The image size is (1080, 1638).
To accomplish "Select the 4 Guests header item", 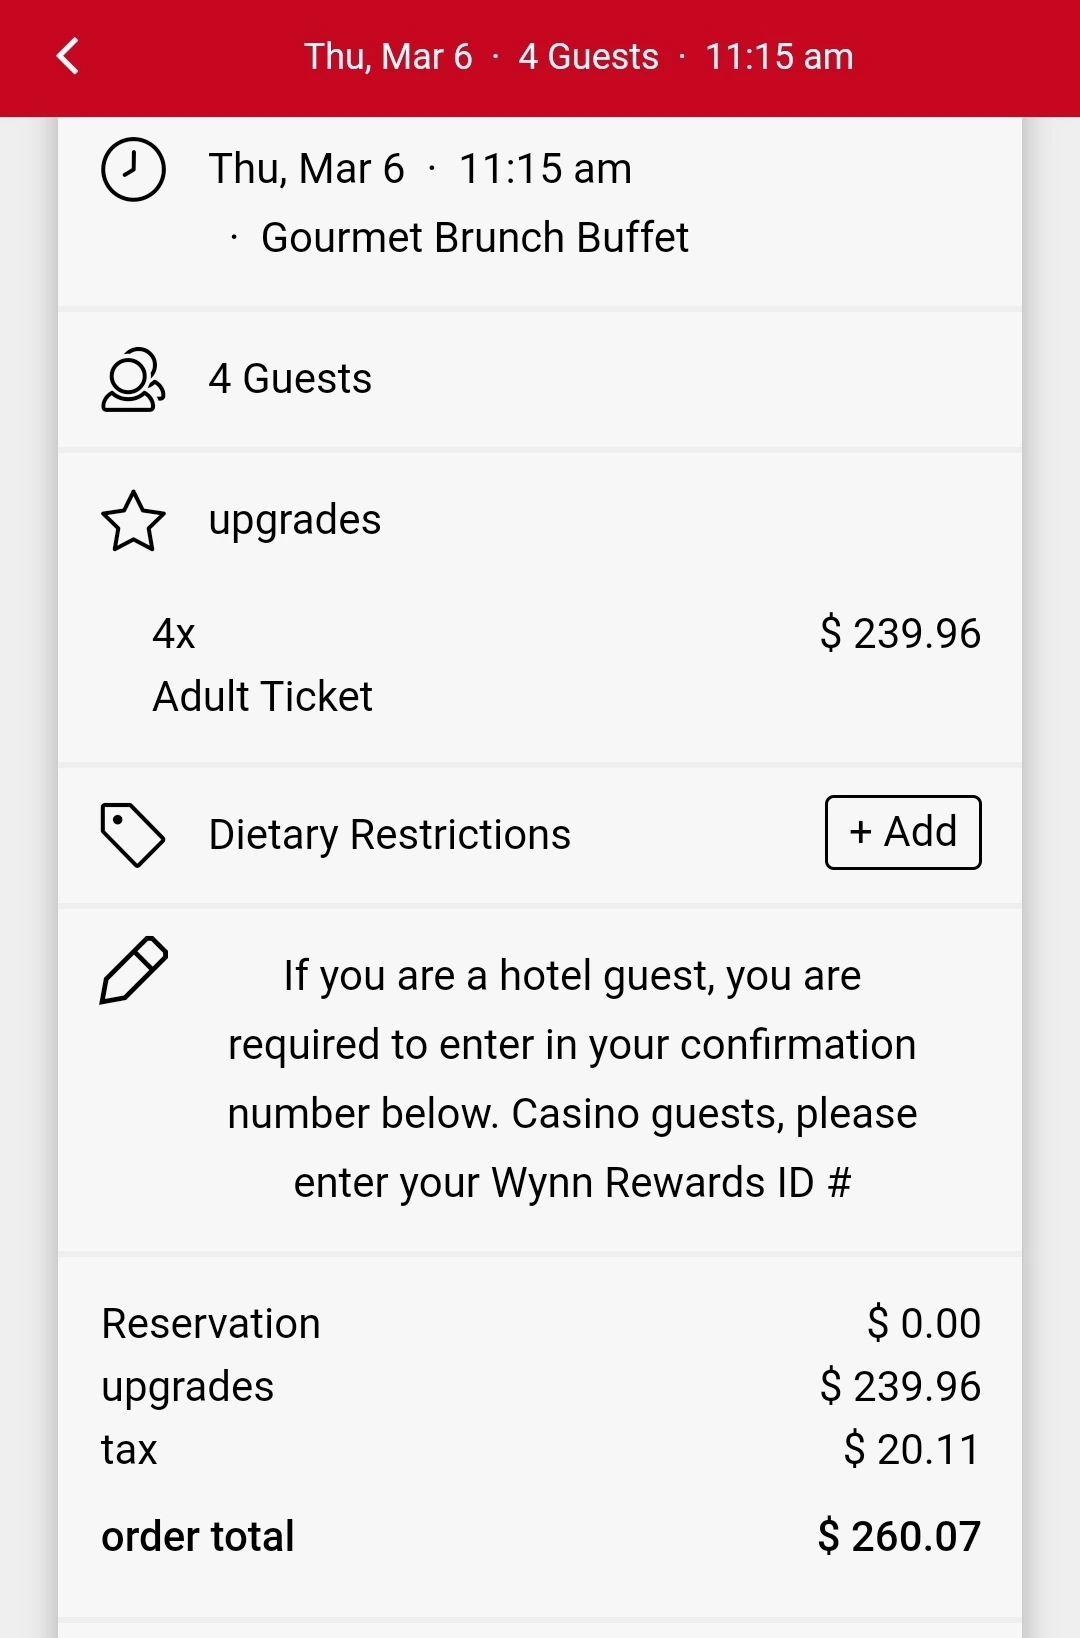I will (x=588, y=57).
